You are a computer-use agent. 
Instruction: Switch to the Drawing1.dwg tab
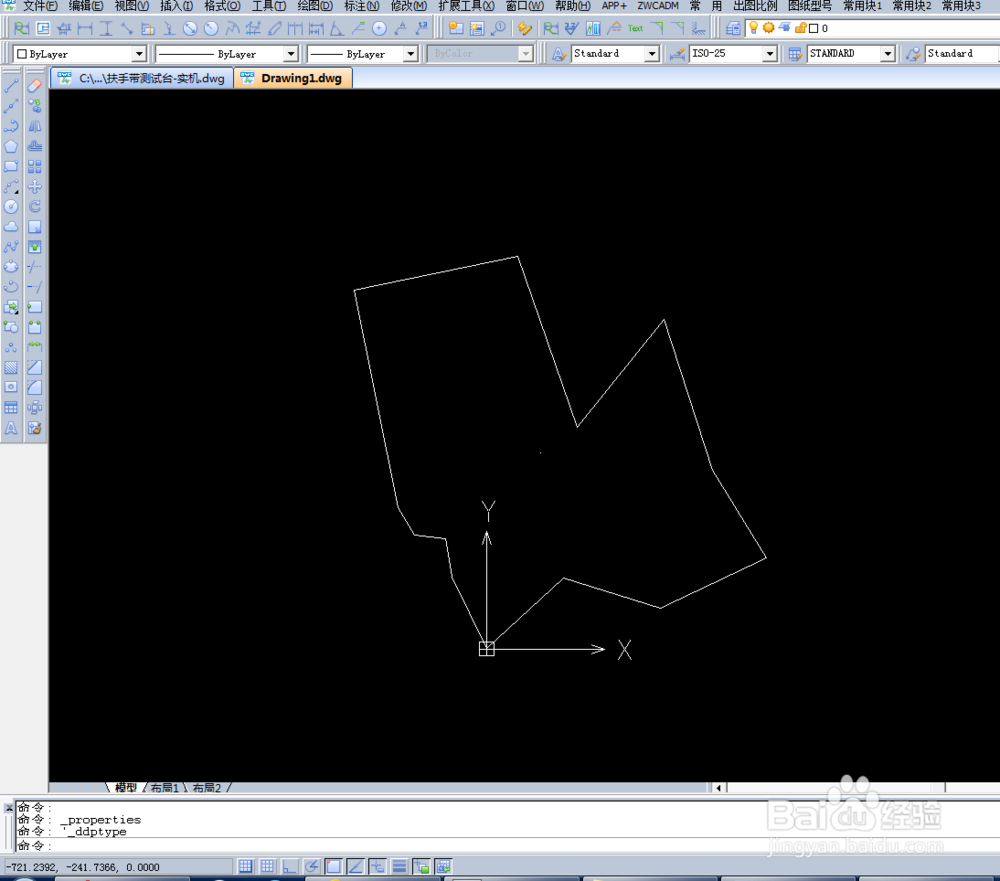point(293,78)
